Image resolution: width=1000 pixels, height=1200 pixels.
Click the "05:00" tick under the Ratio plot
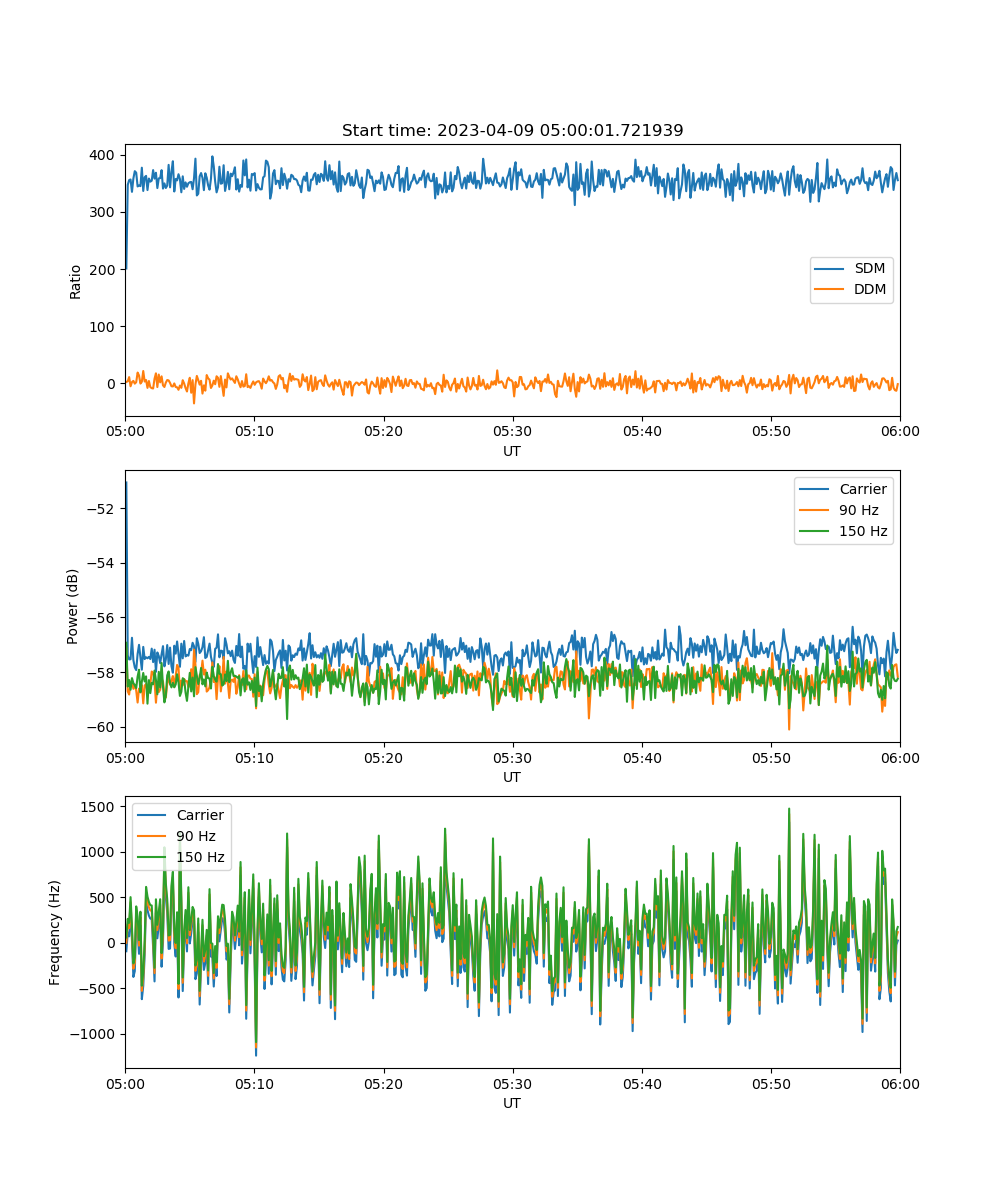pos(125,432)
